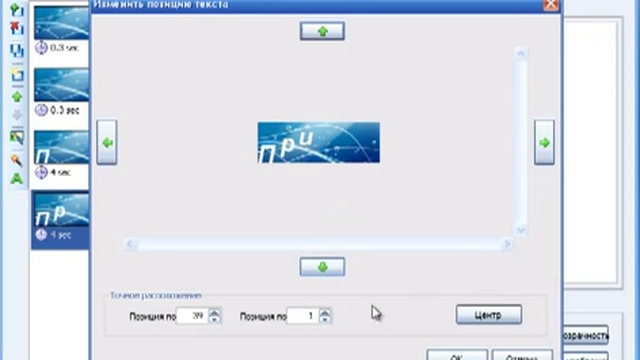Click the add frame icon with green plus
Image resolution: width=640 pixels, height=360 pixels.
(x=16, y=9)
